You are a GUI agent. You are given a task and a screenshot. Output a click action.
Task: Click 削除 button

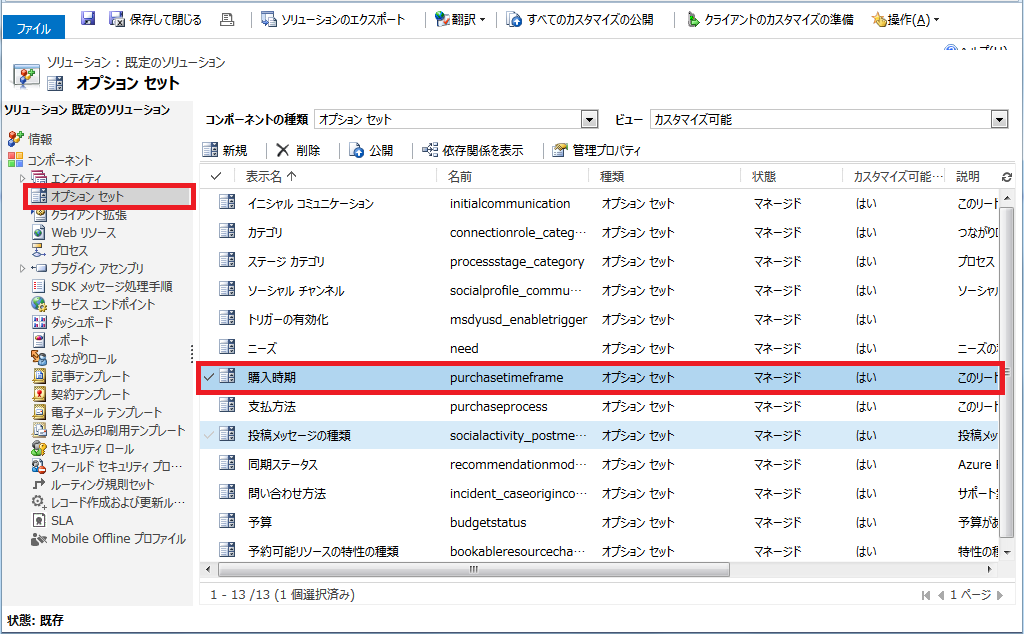click(x=298, y=150)
